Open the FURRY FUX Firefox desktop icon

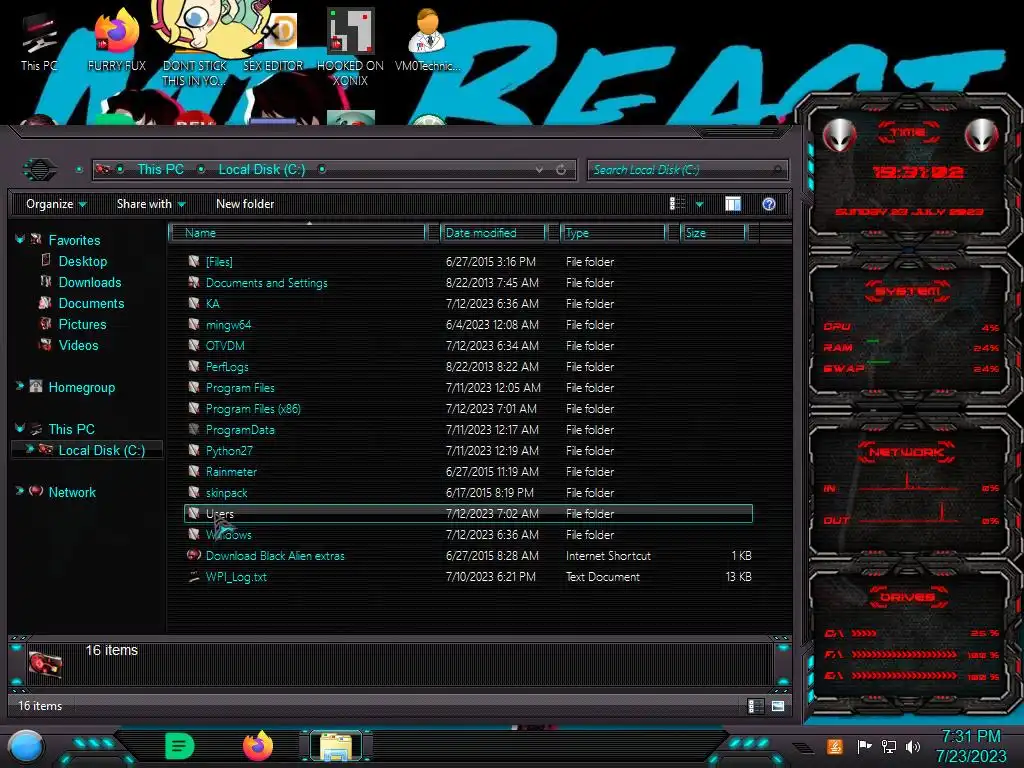117,40
